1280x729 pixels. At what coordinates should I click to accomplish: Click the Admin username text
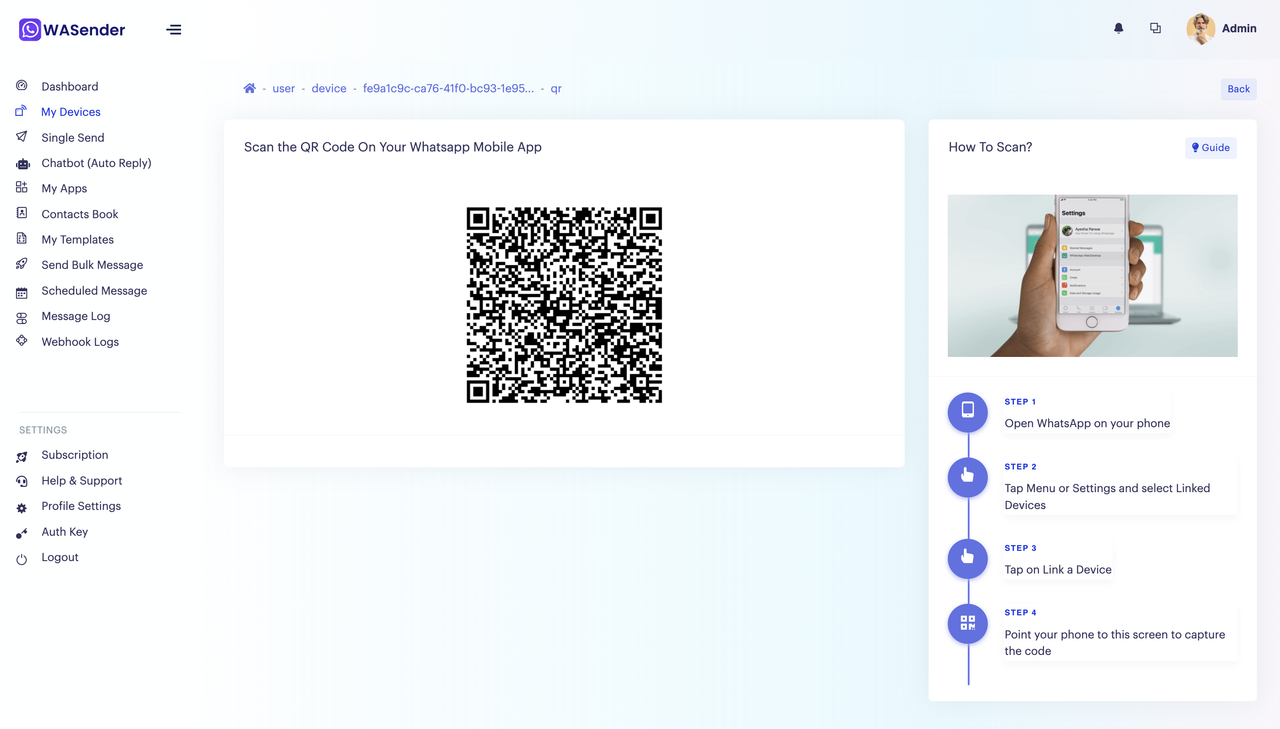pos(1239,29)
